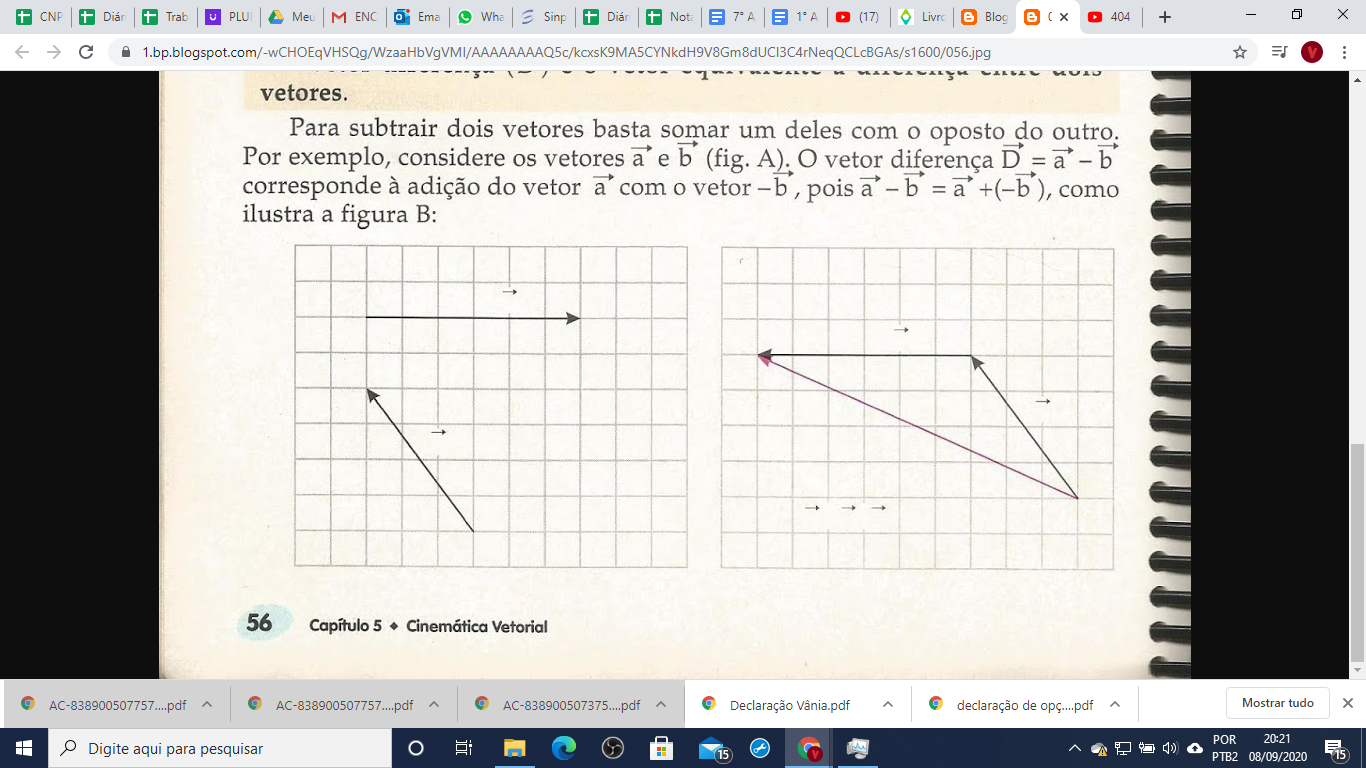Close the downloads bar
Viewport: 1366px width, 768px height.
(1347, 703)
